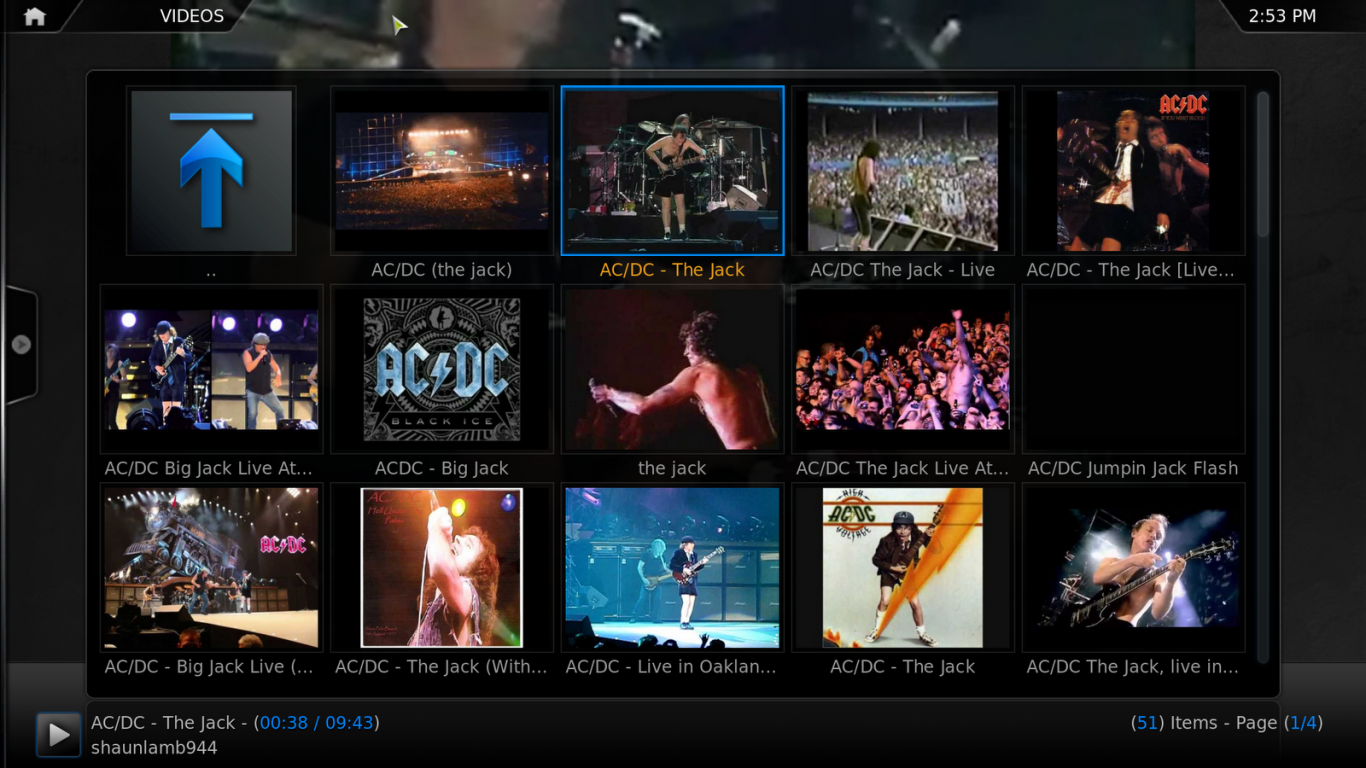1366x768 pixels.
Task: Click the VIDEOS breadcrumb label
Action: coord(190,16)
